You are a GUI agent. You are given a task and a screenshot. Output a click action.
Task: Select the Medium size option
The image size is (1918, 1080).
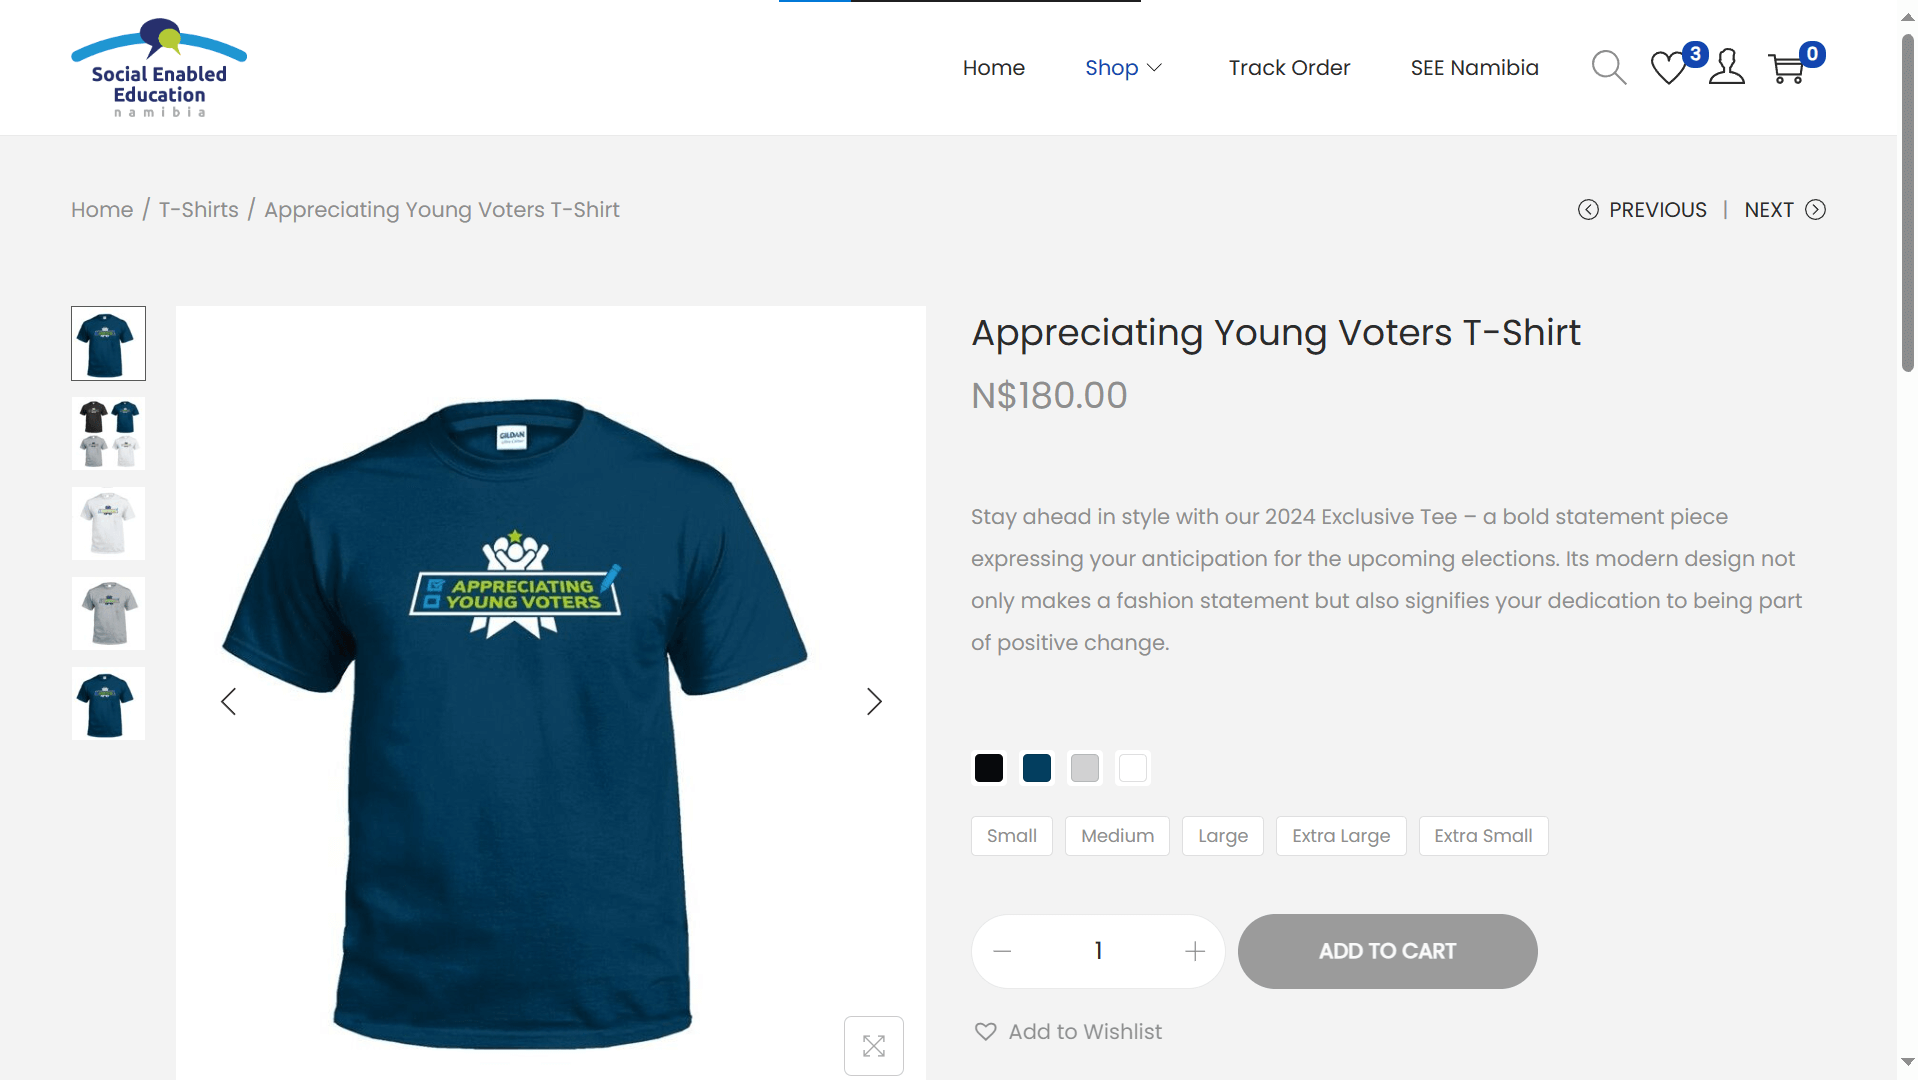point(1117,836)
